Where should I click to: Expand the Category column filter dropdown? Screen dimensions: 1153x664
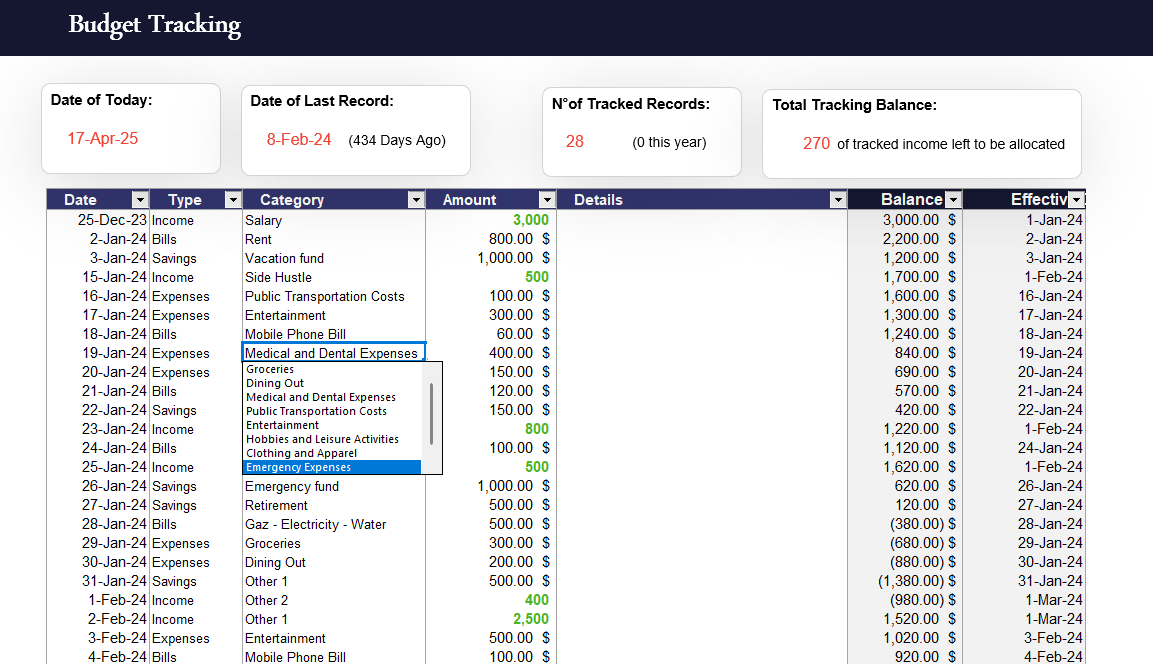(416, 200)
